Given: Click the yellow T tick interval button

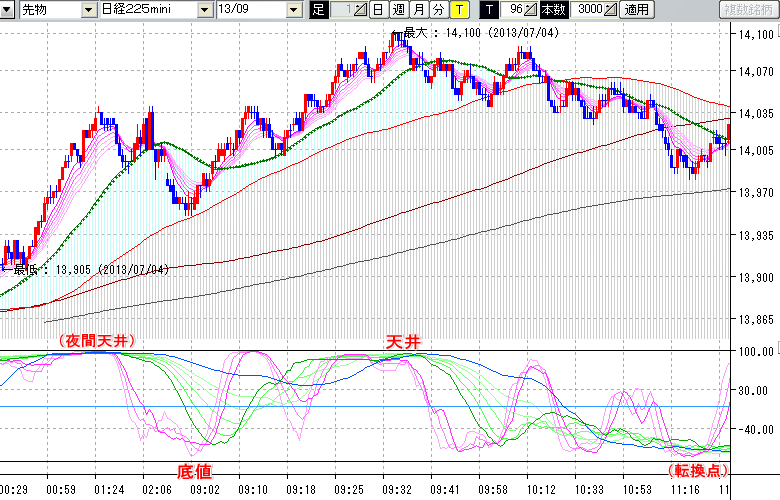Looking at the screenshot, I should [x=458, y=10].
